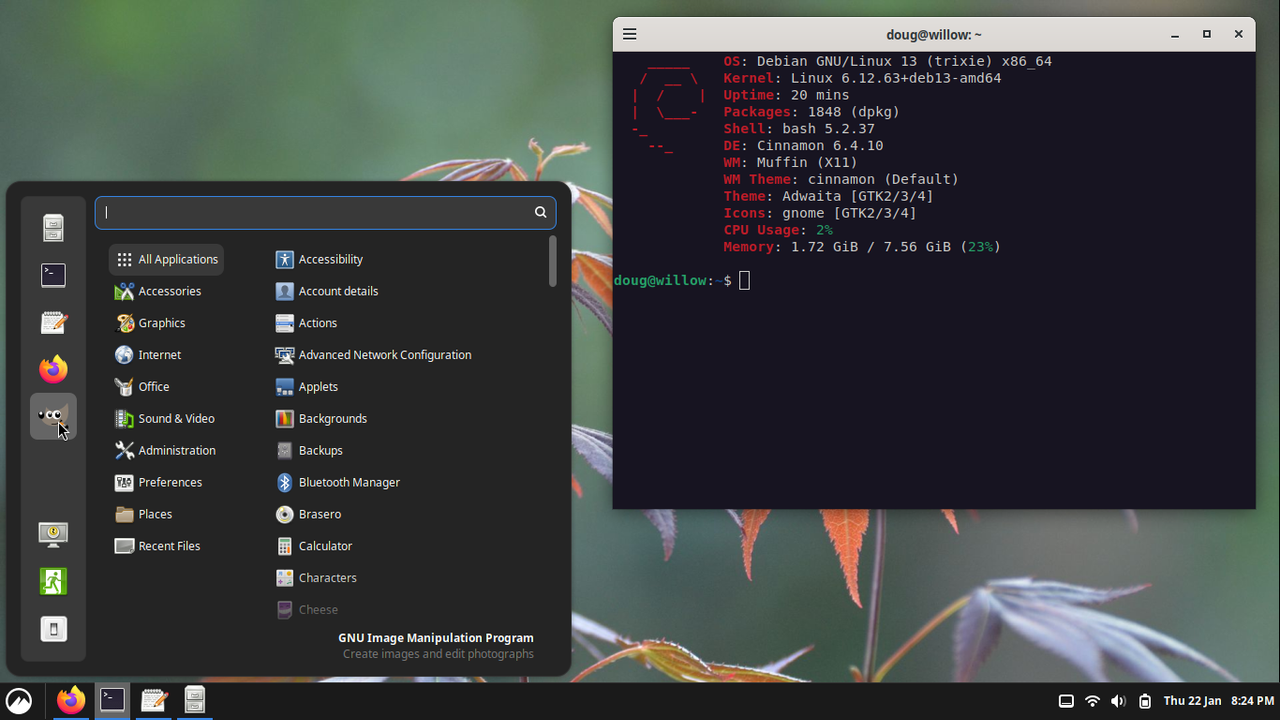Open the file manager sidebar icon
This screenshot has width=1280, height=720.
coord(53,227)
